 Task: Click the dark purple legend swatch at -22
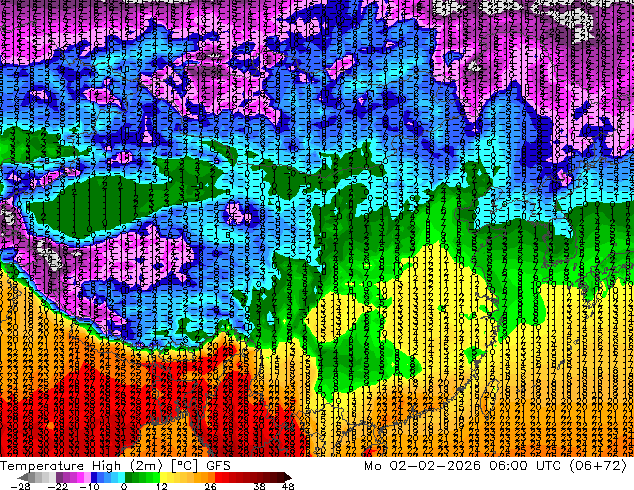(59, 477)
